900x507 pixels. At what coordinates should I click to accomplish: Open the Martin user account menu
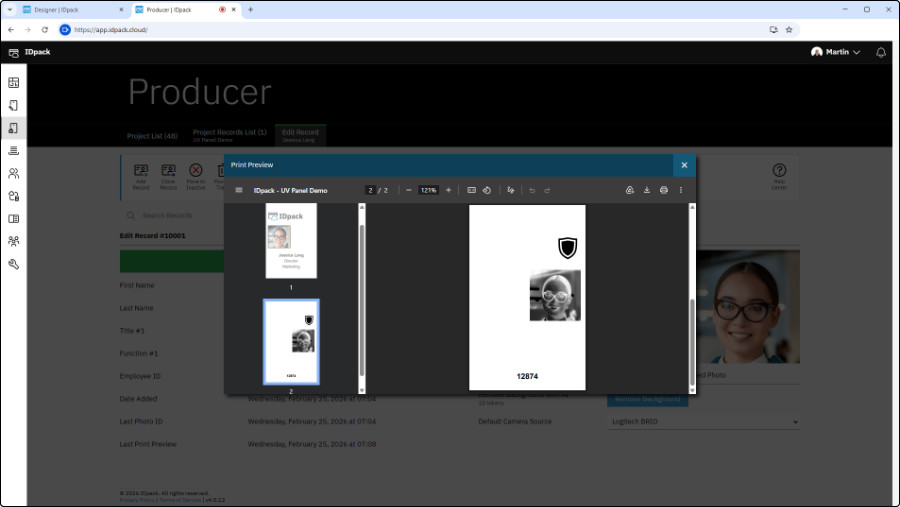tap(836, 52)
